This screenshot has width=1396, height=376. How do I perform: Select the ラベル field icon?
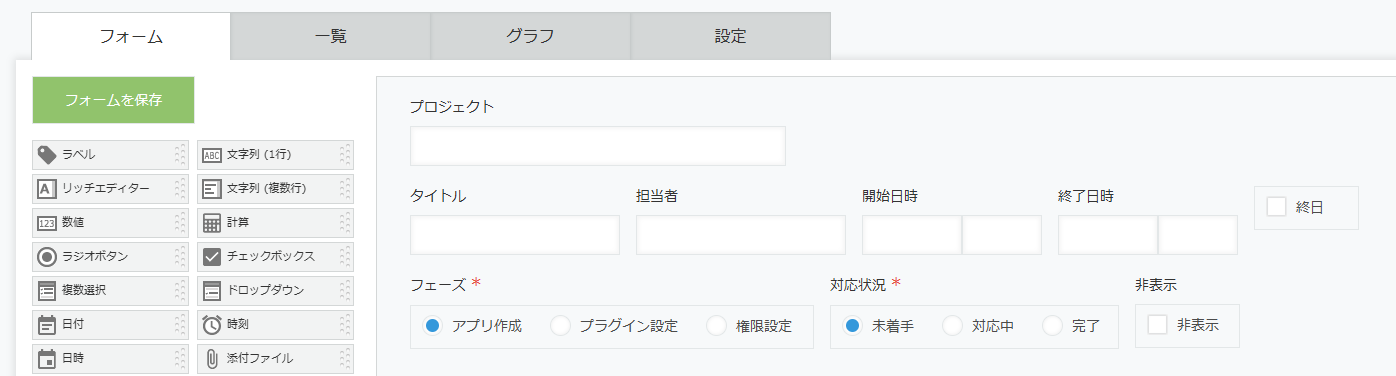[46, 155]
